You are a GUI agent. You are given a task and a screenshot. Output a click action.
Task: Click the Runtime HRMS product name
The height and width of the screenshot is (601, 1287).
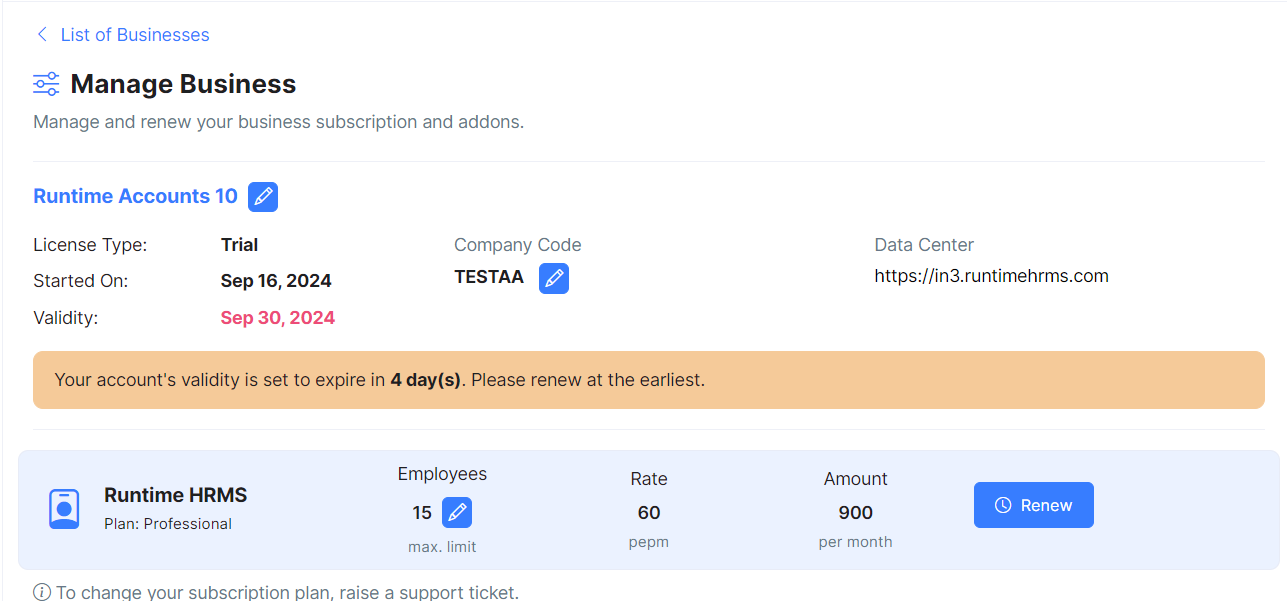[175, 495]
